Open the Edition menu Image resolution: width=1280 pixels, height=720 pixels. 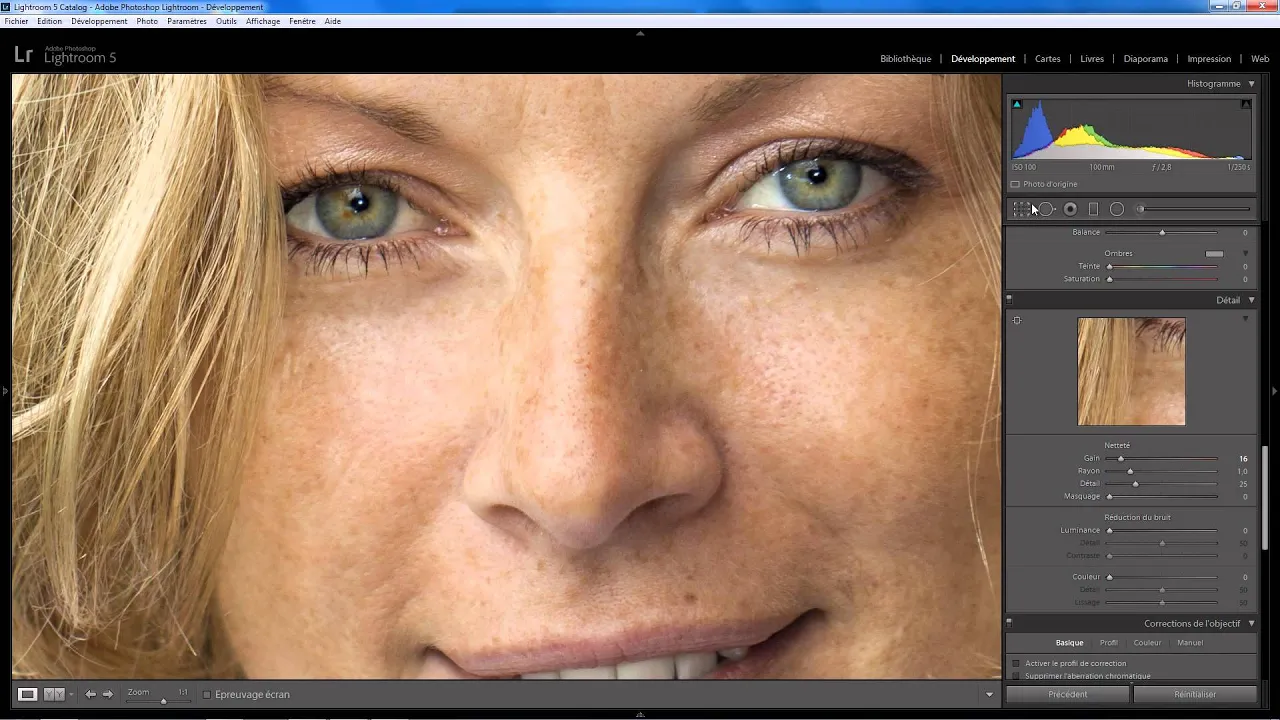(49, 21)
